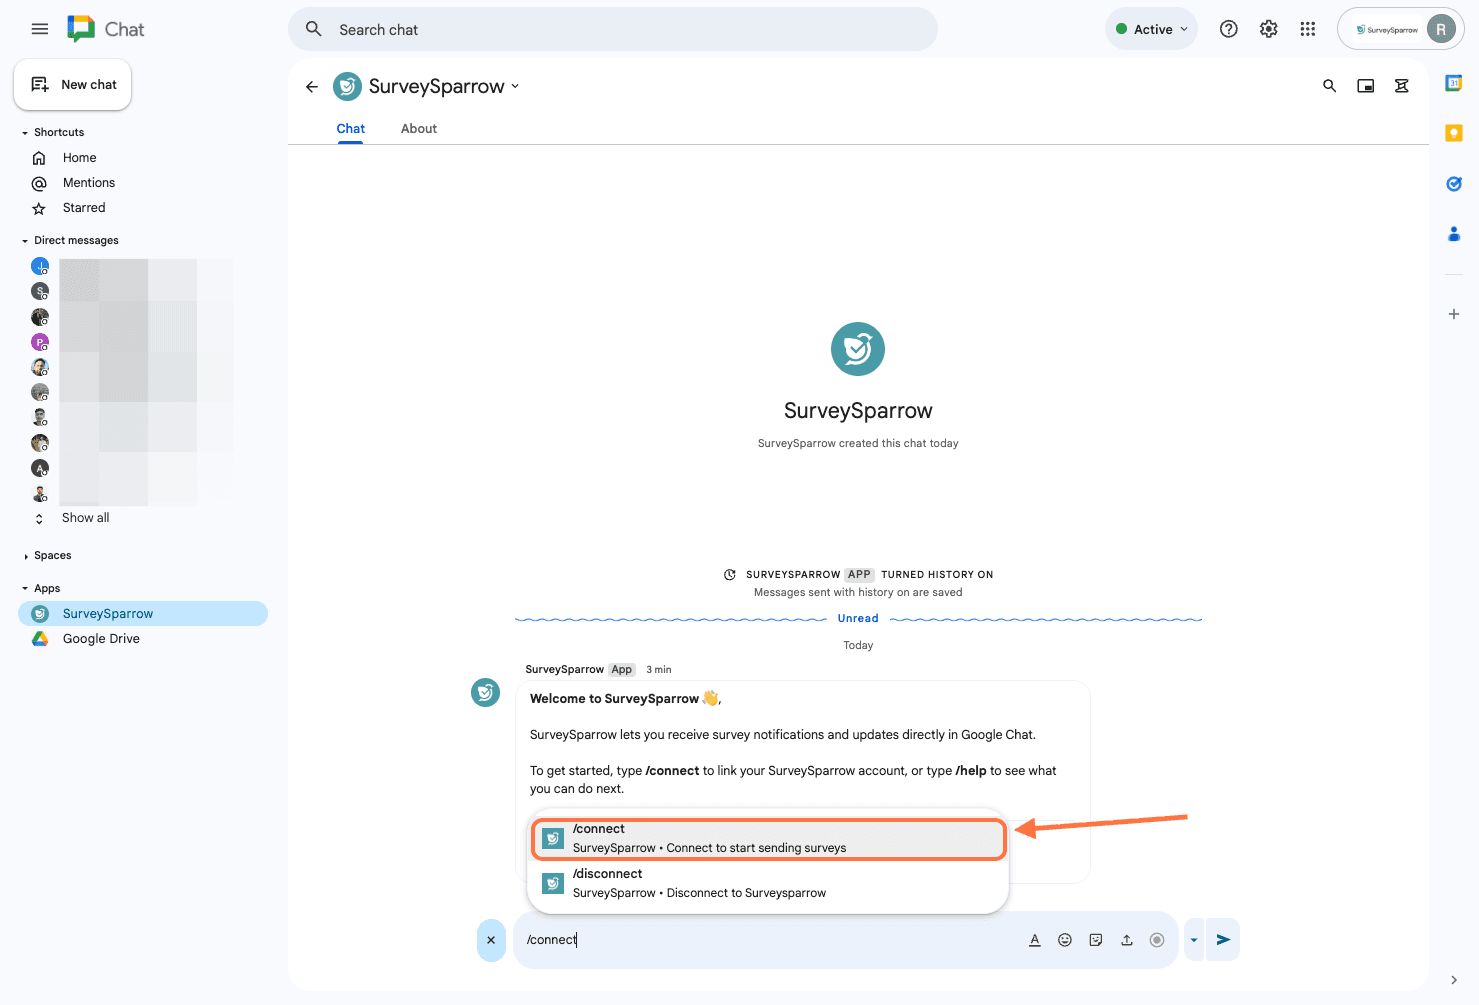This screenshot has width=1479, height=1005.
Task: Open the Active status dropdown
Action: click(1152, 29)
